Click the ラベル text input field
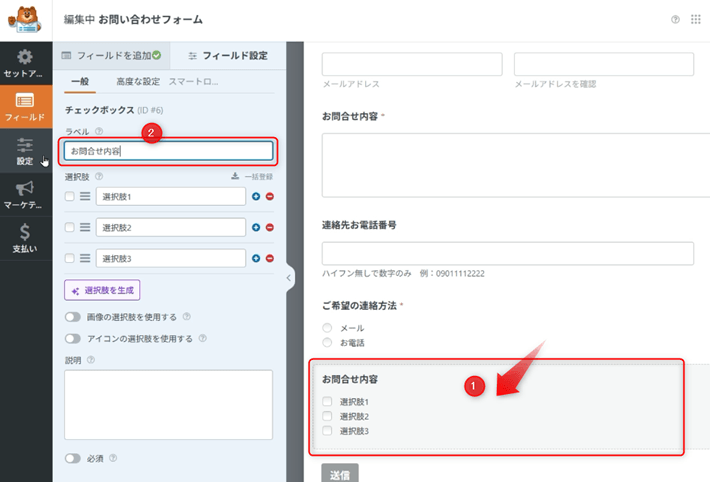The height and width of the screenshot is (482, 710). 168,151
